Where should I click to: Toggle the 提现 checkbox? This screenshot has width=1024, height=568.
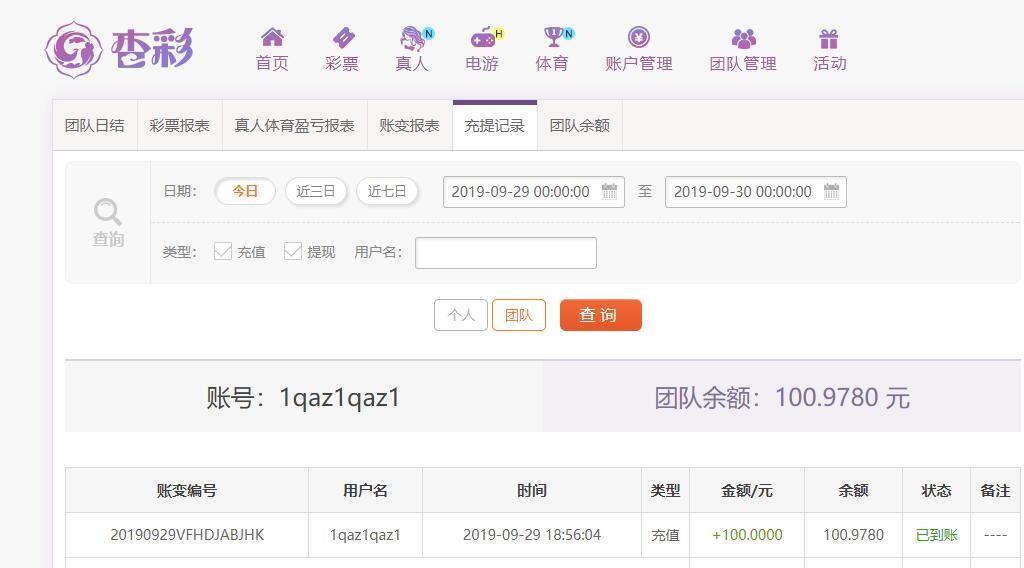293,251
